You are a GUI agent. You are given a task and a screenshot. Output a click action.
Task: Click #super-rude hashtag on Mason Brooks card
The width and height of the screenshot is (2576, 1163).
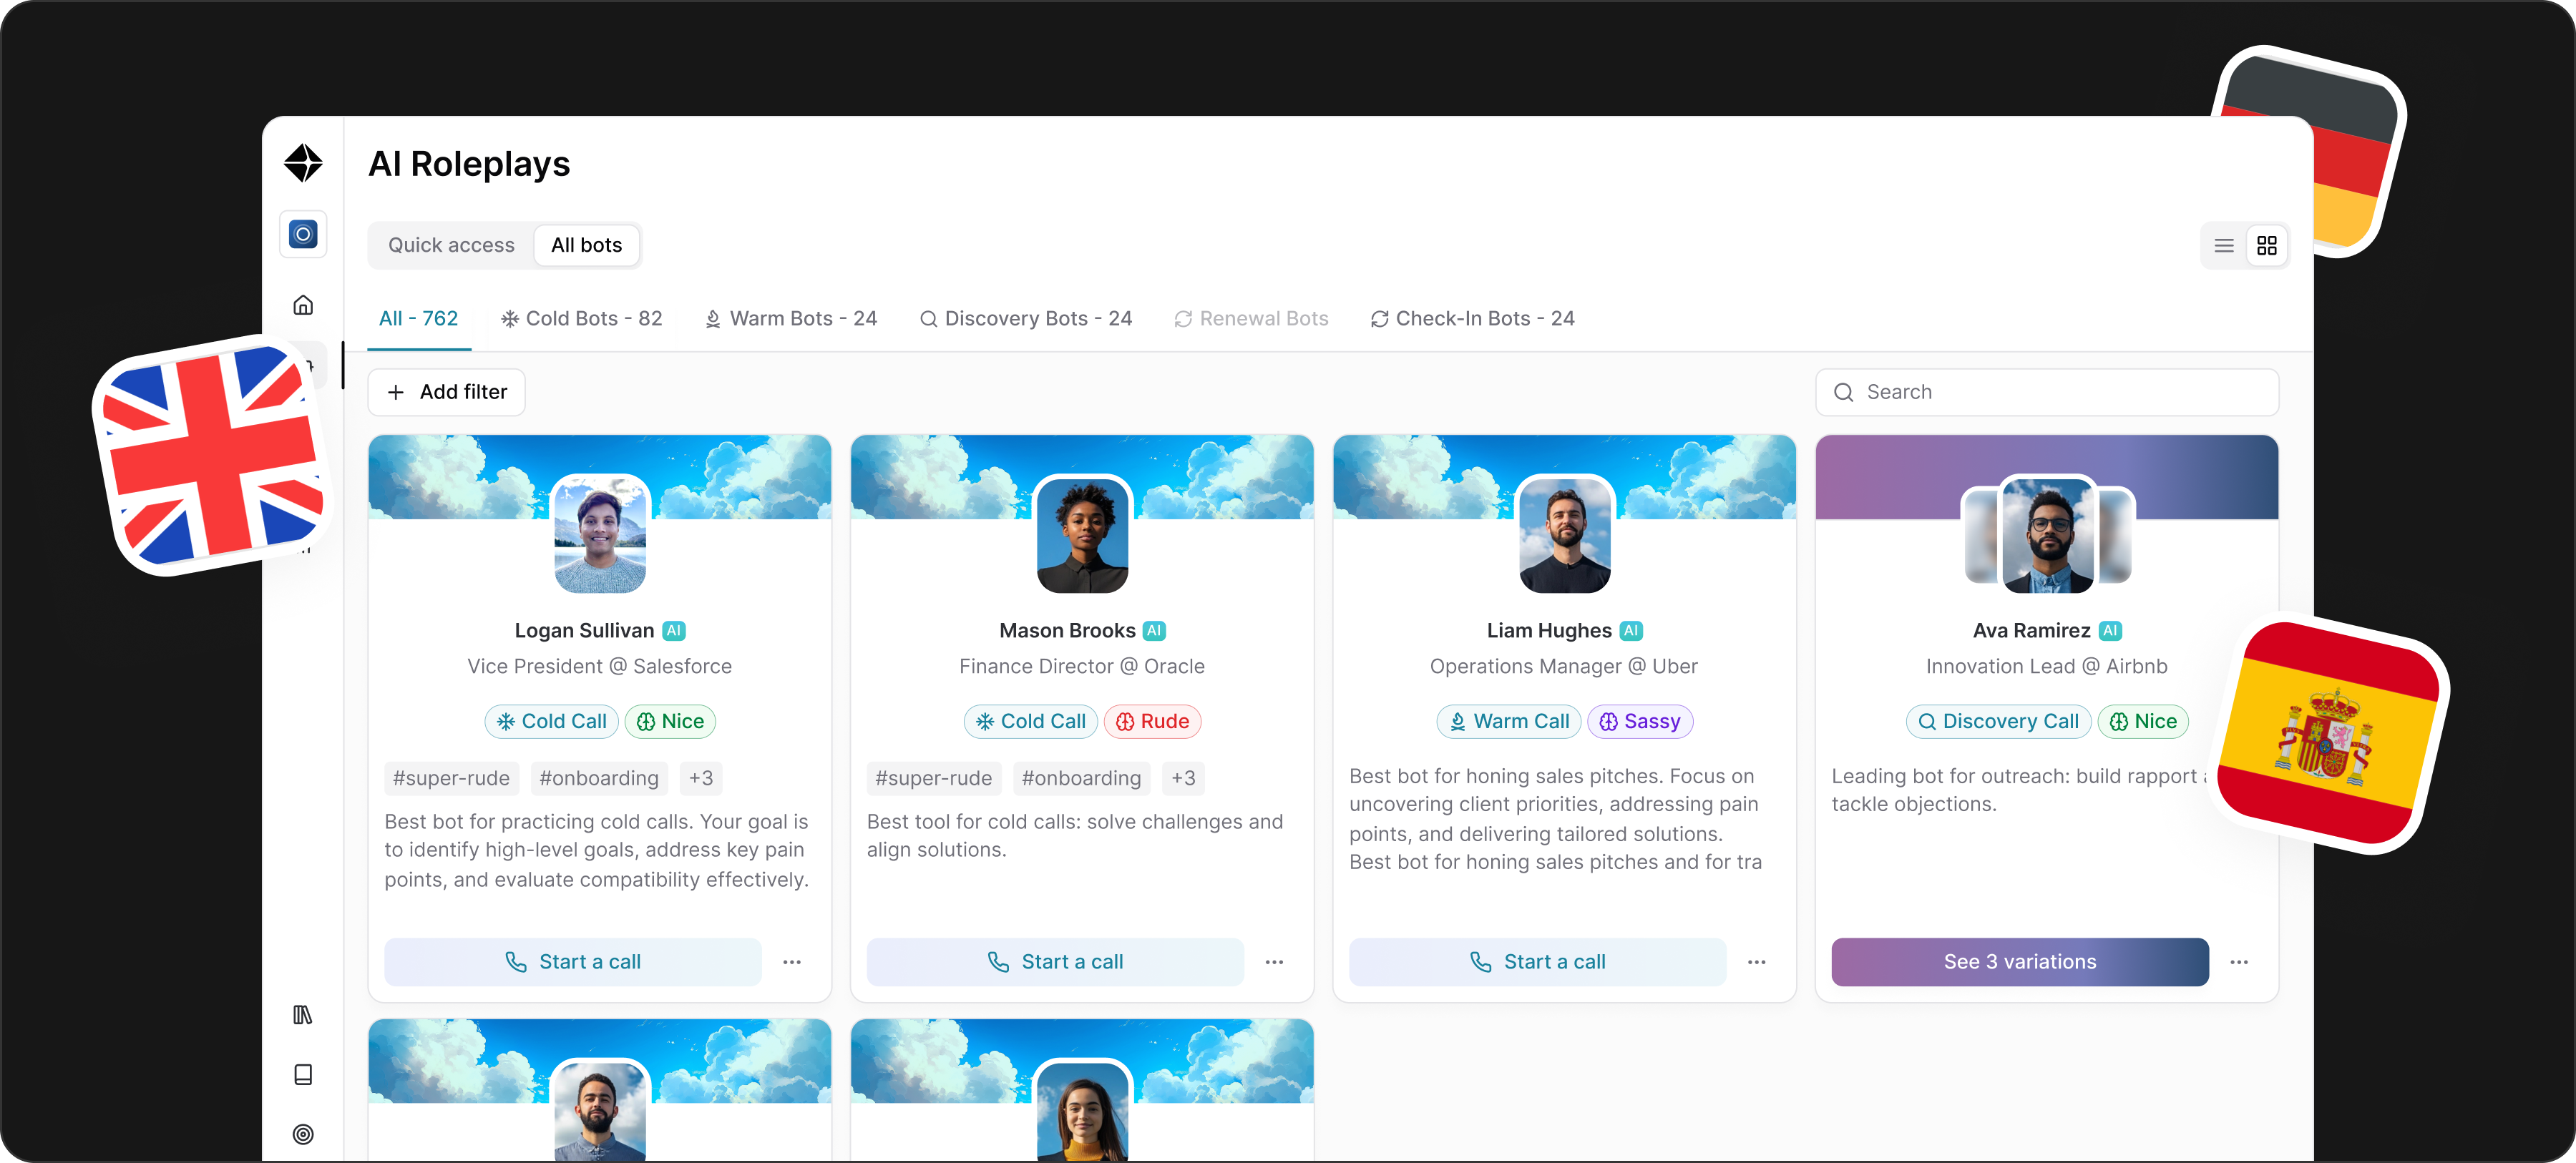933,778
